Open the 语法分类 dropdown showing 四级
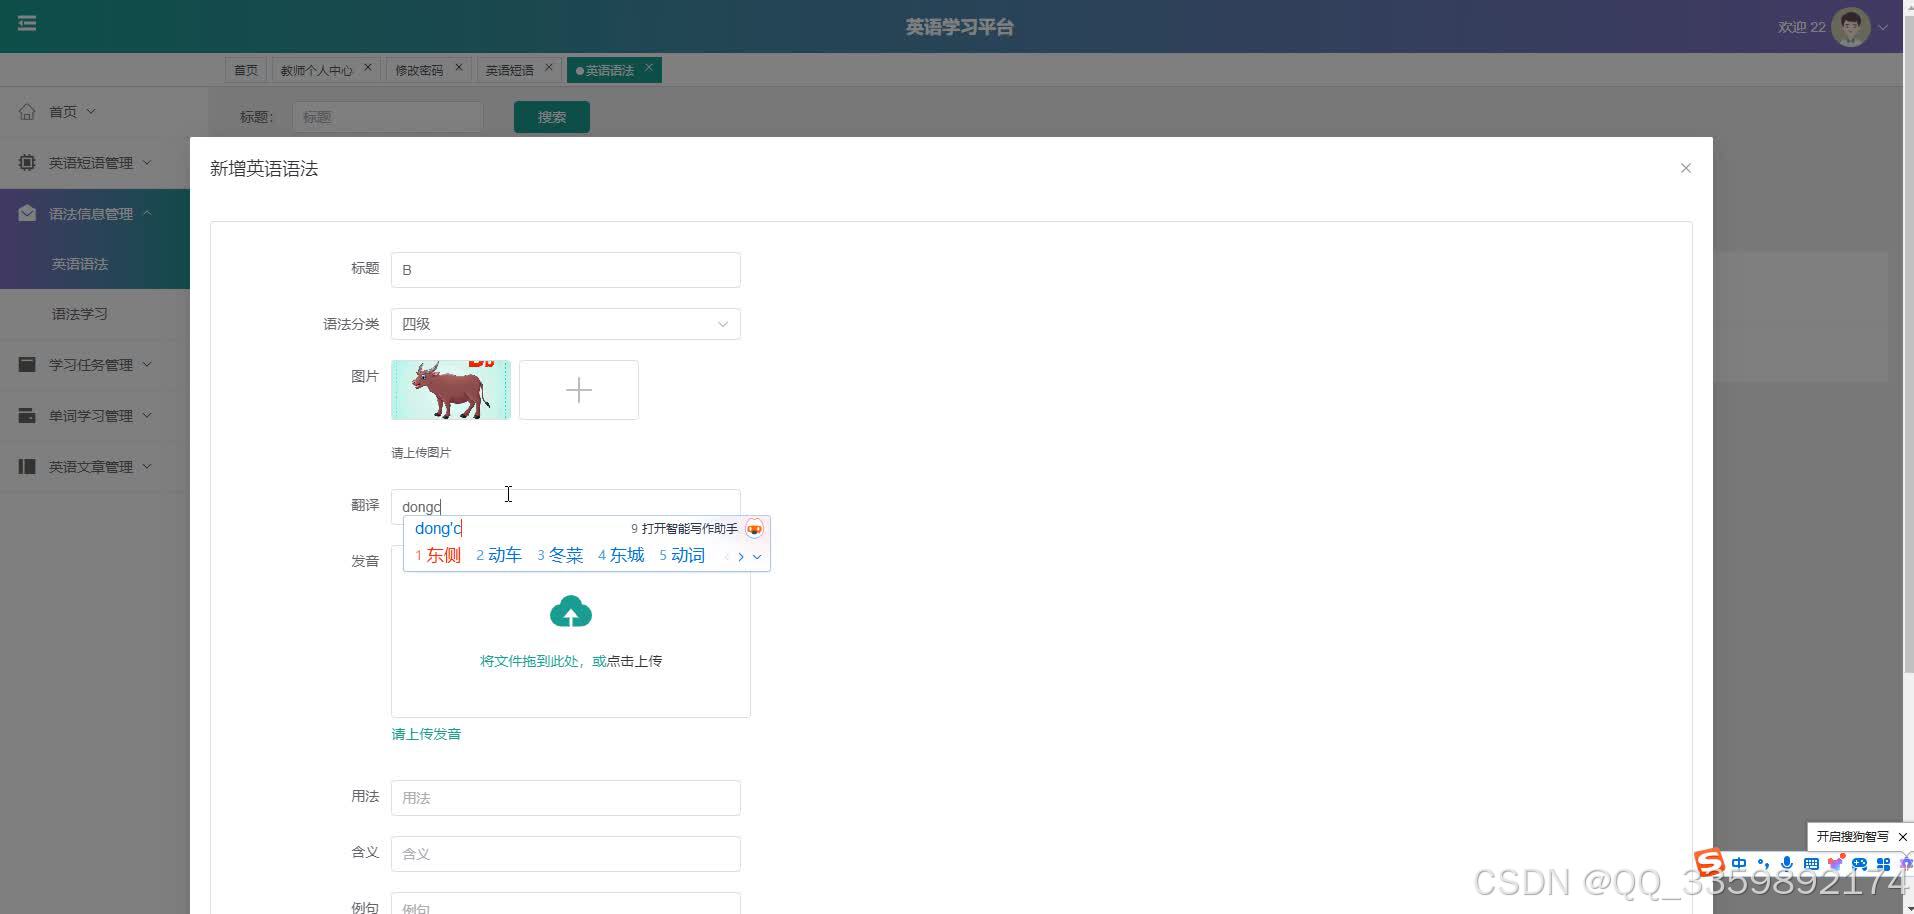This screenshot has width=1914, height=914. [x=566, y=324]
